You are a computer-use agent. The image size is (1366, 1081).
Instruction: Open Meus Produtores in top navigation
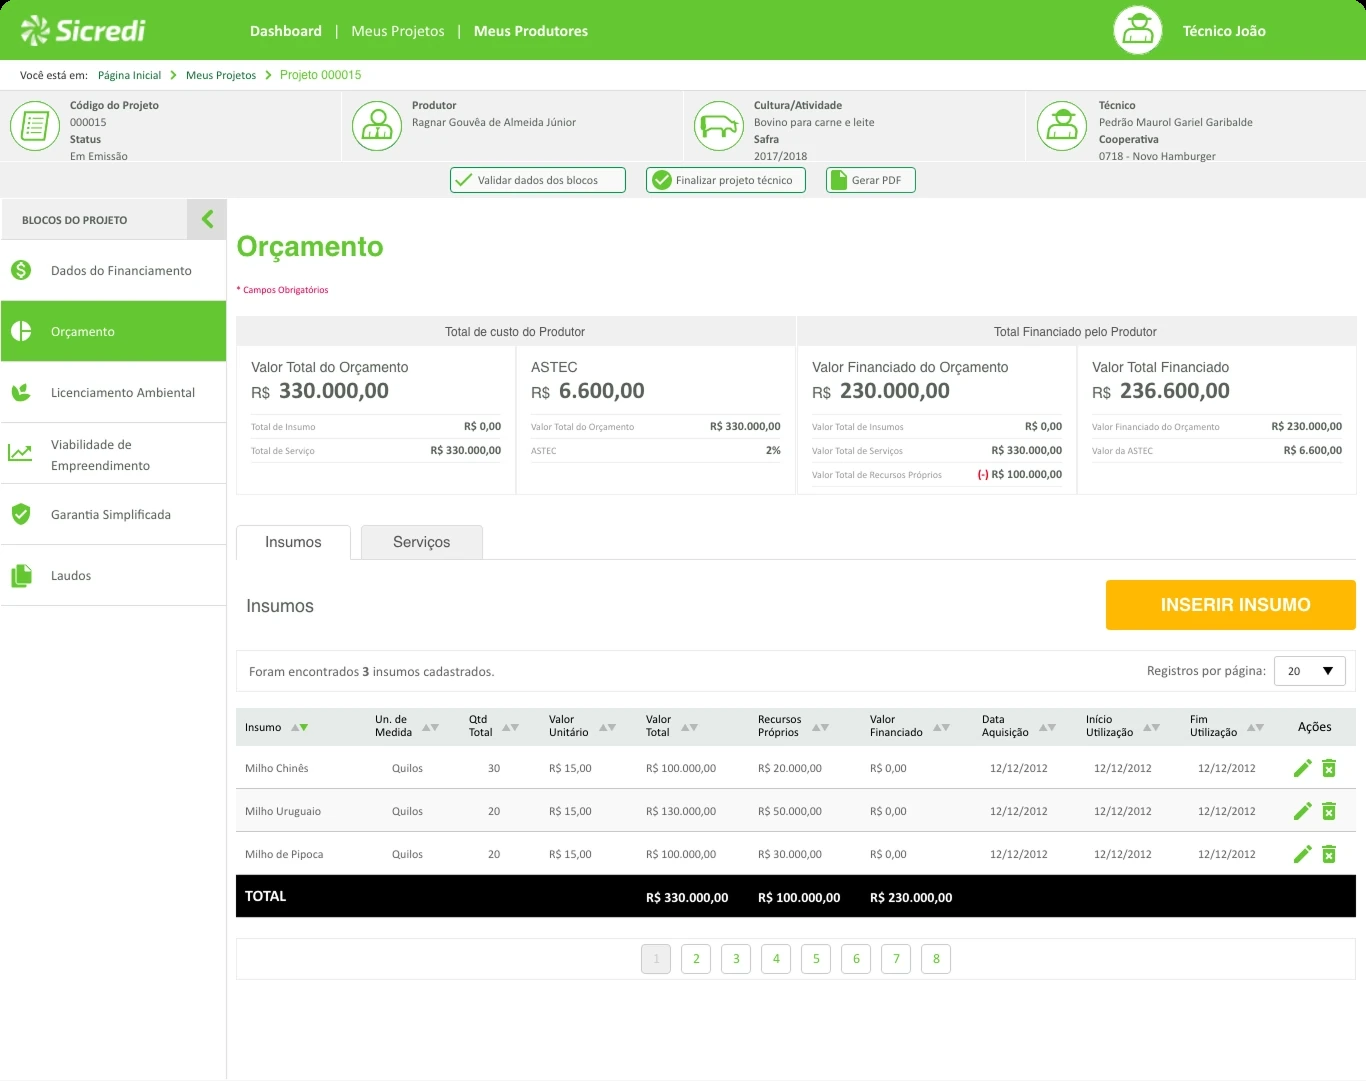tap(531, 31)
